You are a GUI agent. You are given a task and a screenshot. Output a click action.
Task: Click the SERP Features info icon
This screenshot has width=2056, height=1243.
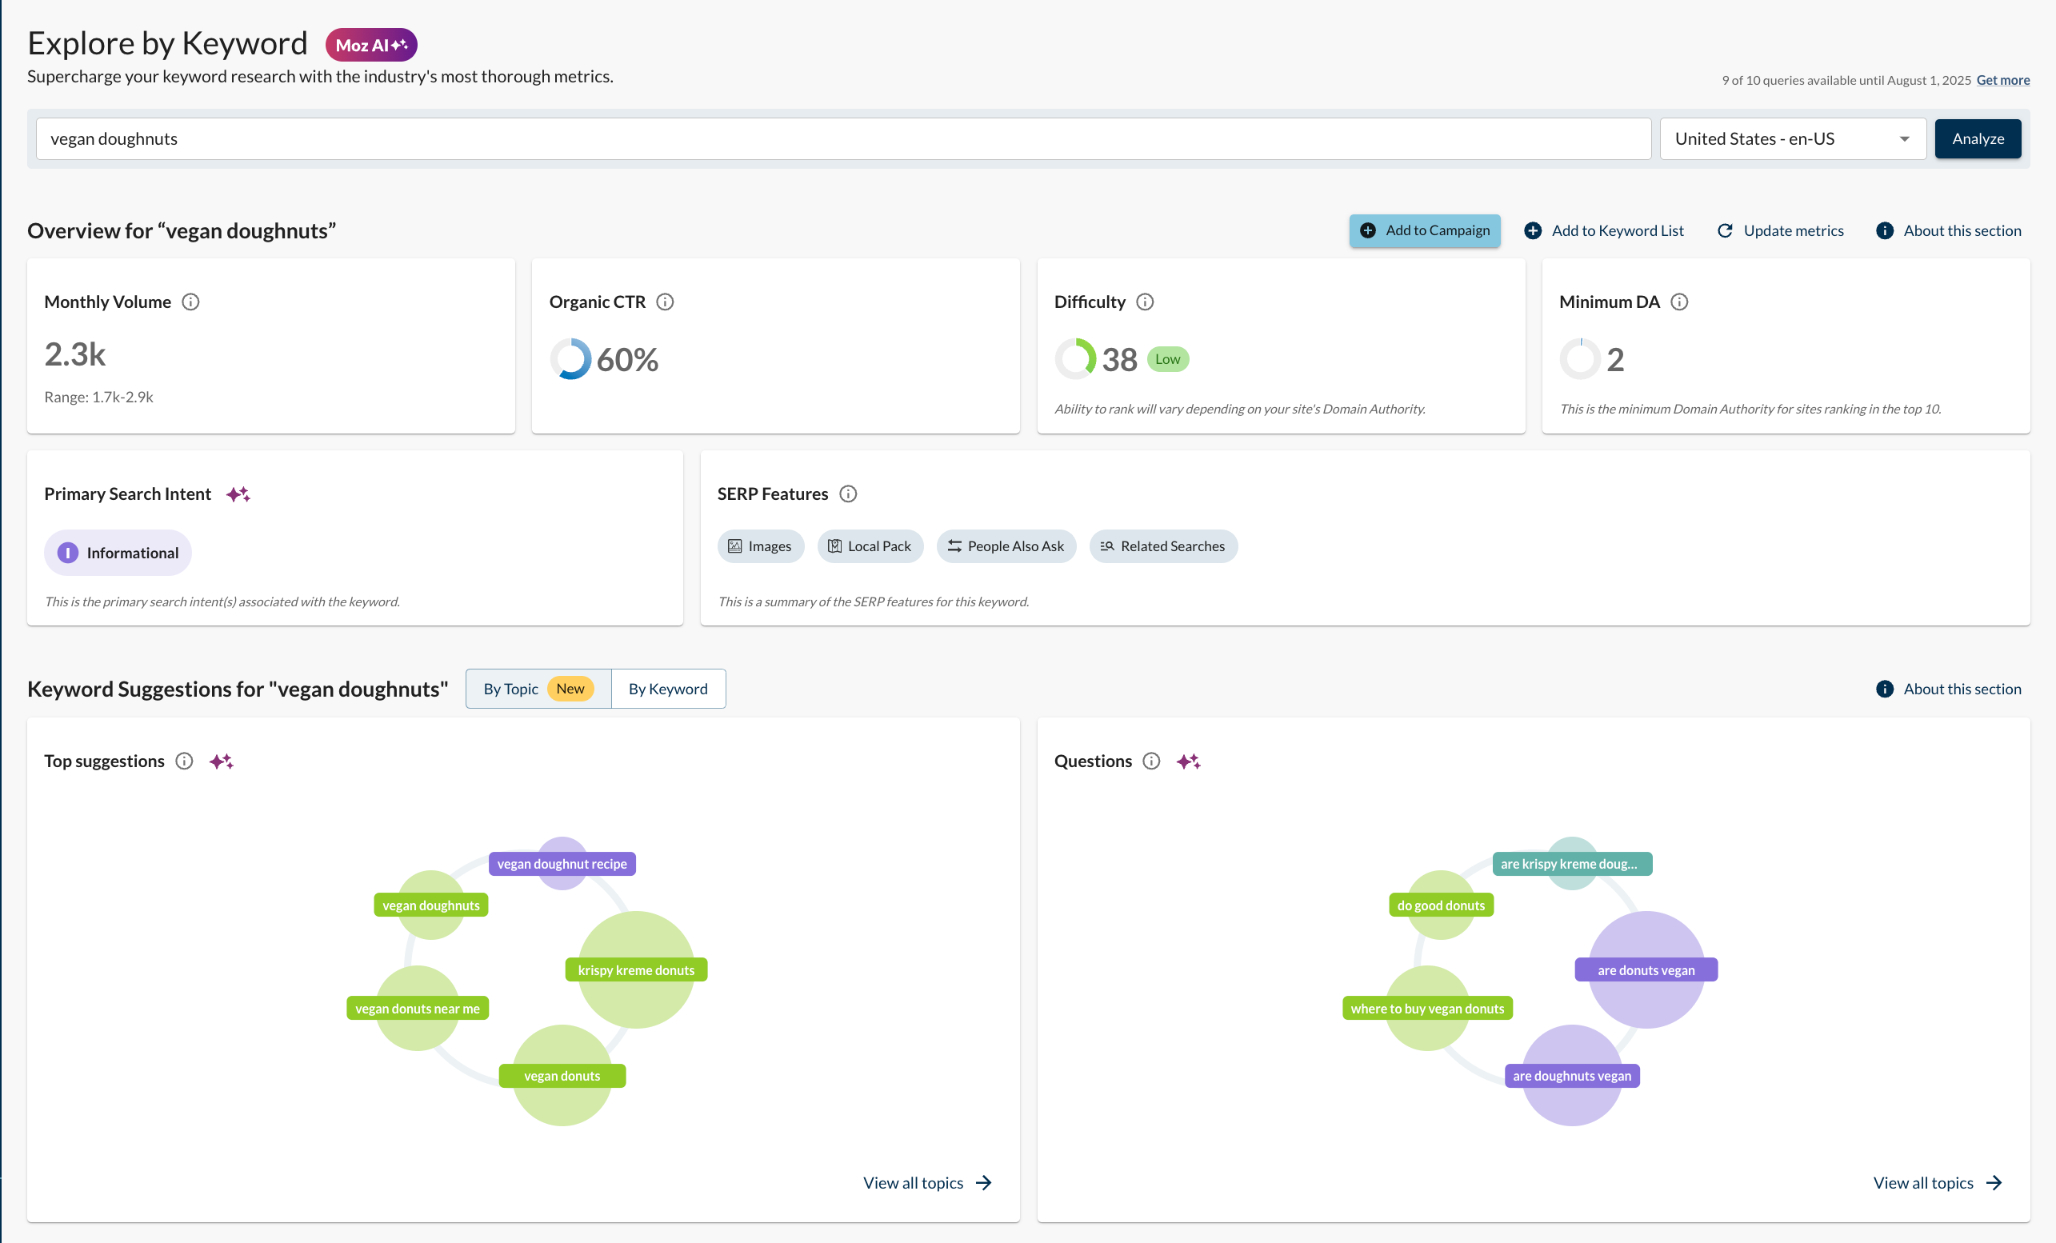click(x=848, y=494)
